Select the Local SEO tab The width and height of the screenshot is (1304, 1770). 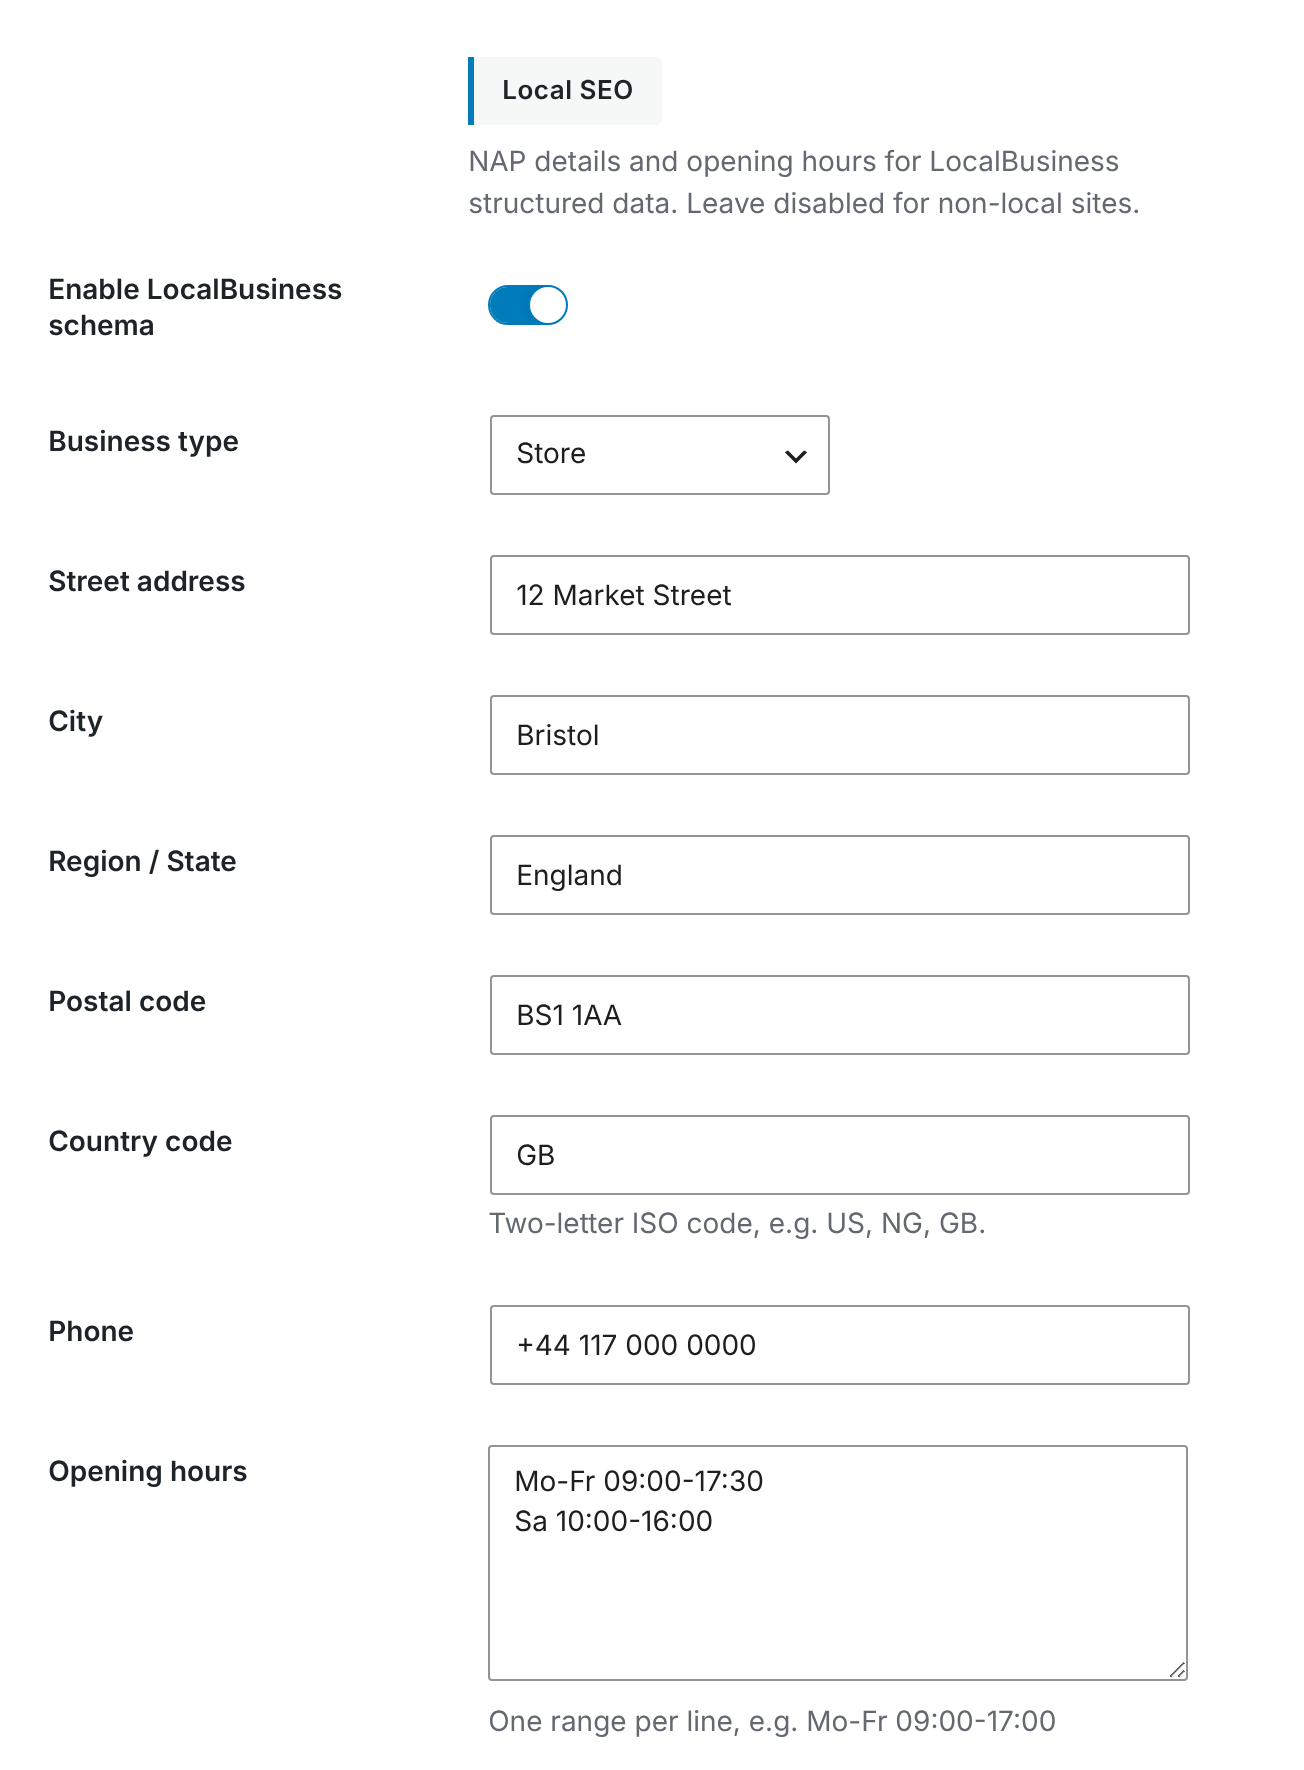coord(565,91)
